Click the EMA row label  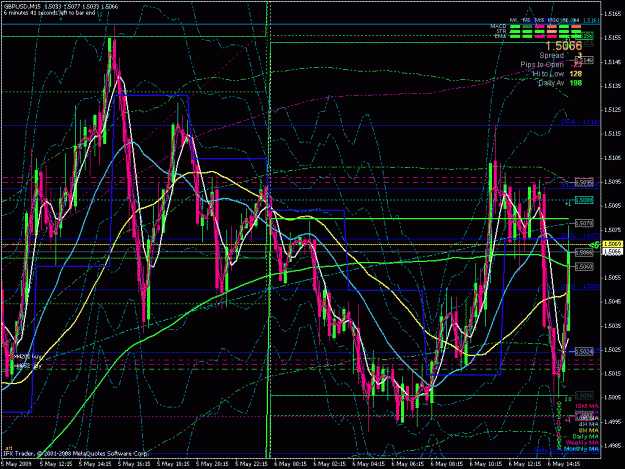[x=501, y=36]
